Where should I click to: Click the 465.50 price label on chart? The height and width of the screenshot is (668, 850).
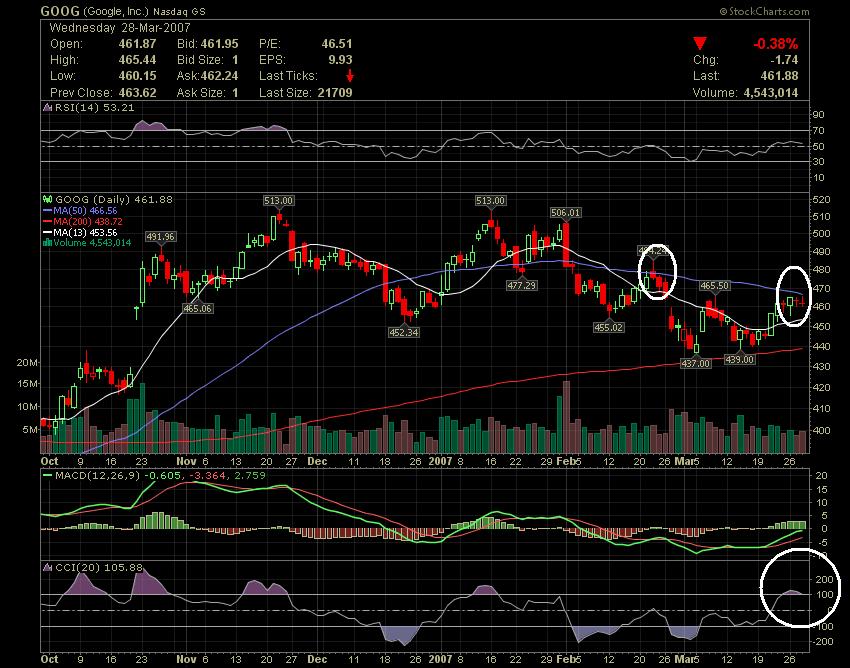pos(714,285)
